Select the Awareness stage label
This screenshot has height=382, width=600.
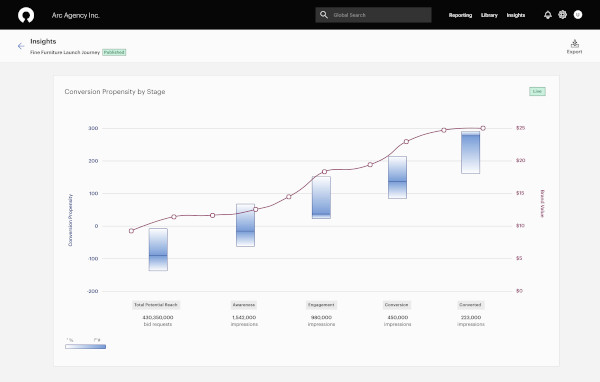[244, 305]
